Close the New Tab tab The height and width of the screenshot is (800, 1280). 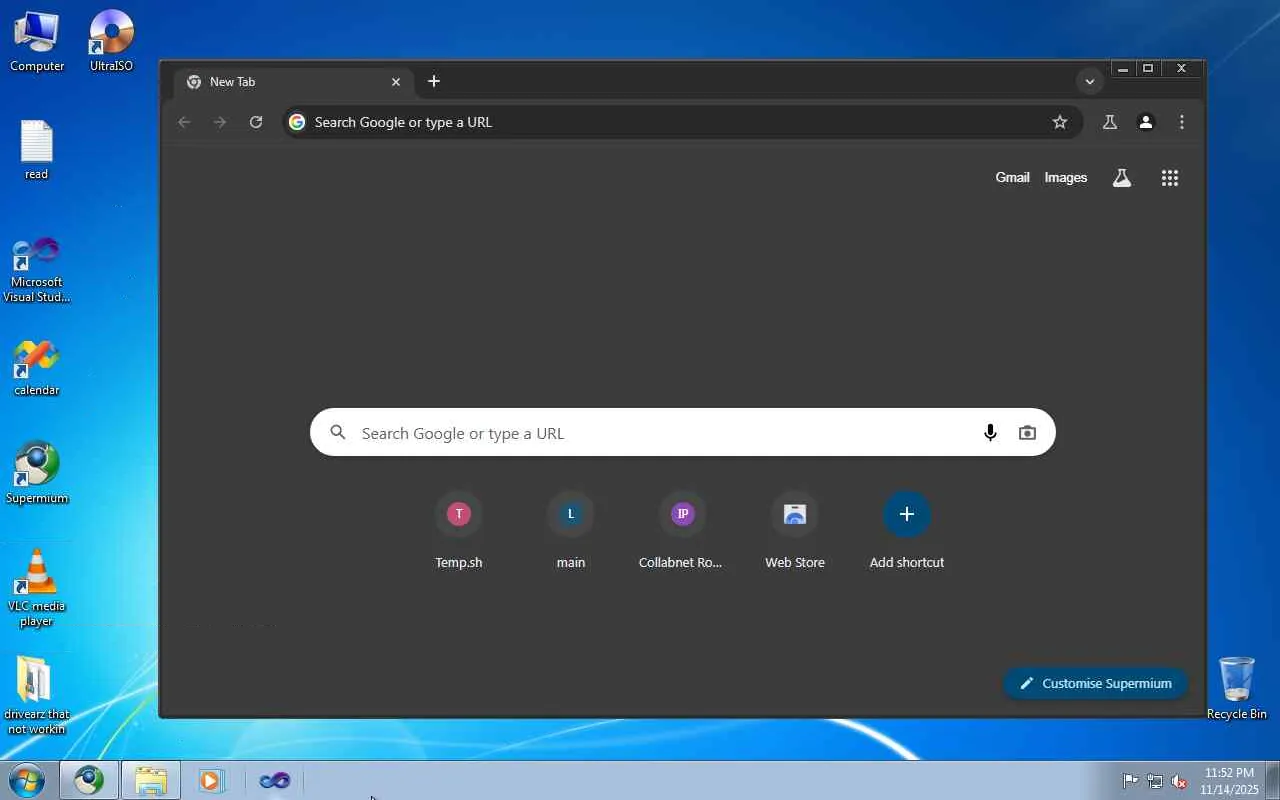[396, 82]
